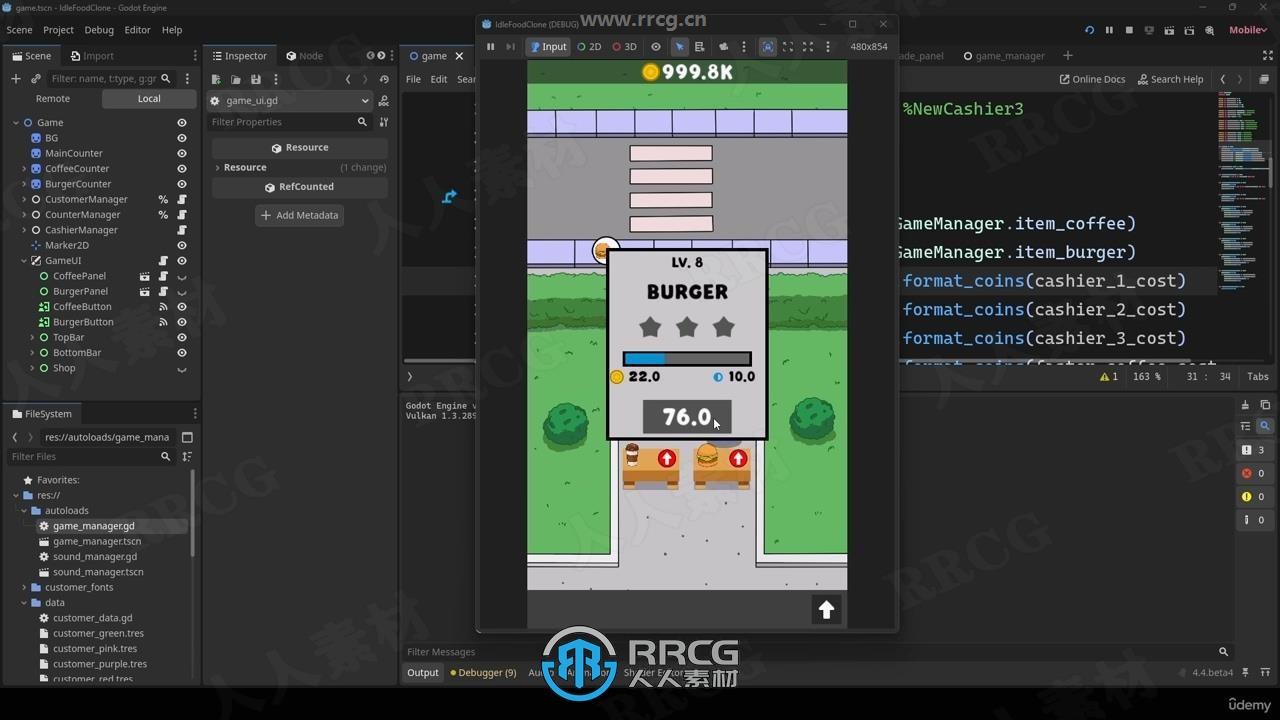Open the Scene menu
1280x720 pixels.
point(19,30)
